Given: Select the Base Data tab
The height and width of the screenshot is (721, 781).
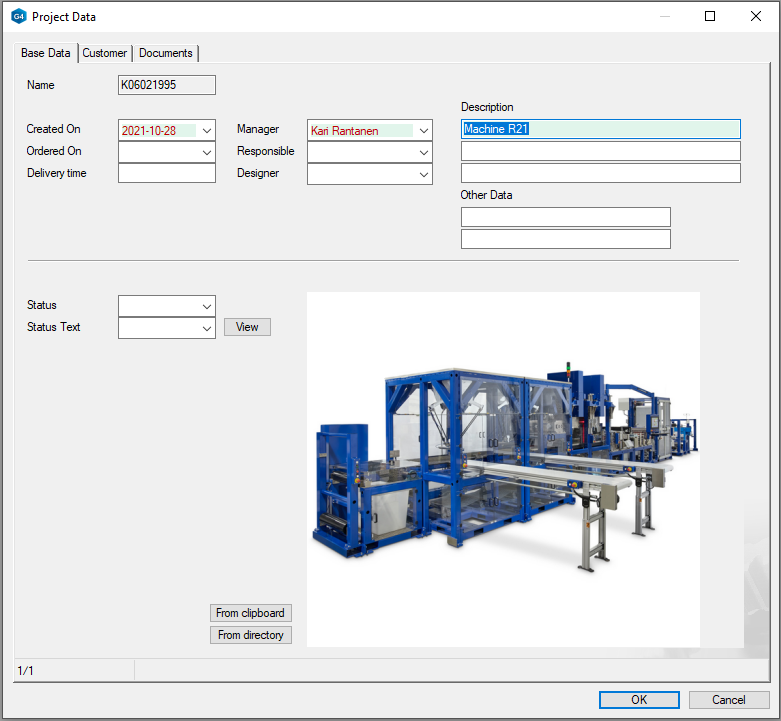Looking at the screenshot, I should [x=46, y=53].
